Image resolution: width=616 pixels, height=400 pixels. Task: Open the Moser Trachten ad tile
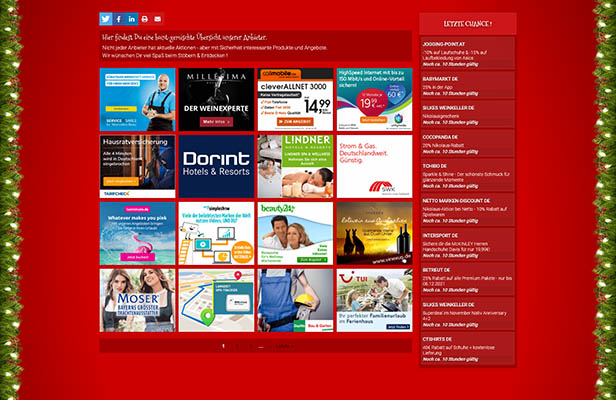pos(137,300)
